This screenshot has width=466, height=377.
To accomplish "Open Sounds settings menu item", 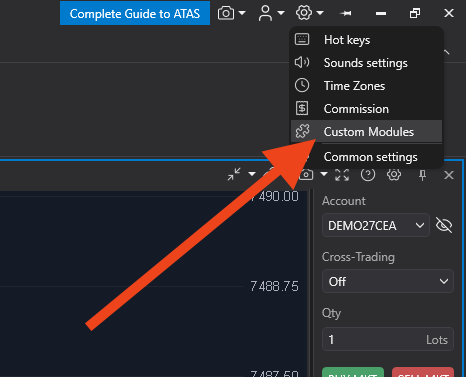I will pos(367,63).
